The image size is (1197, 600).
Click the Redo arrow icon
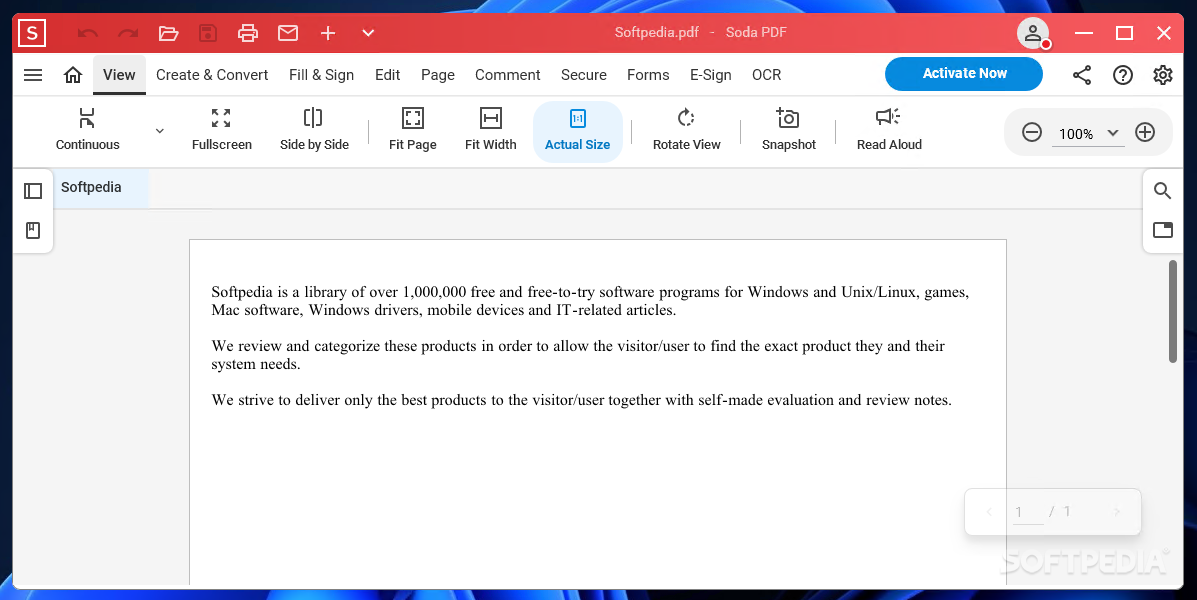pos(127,33)
